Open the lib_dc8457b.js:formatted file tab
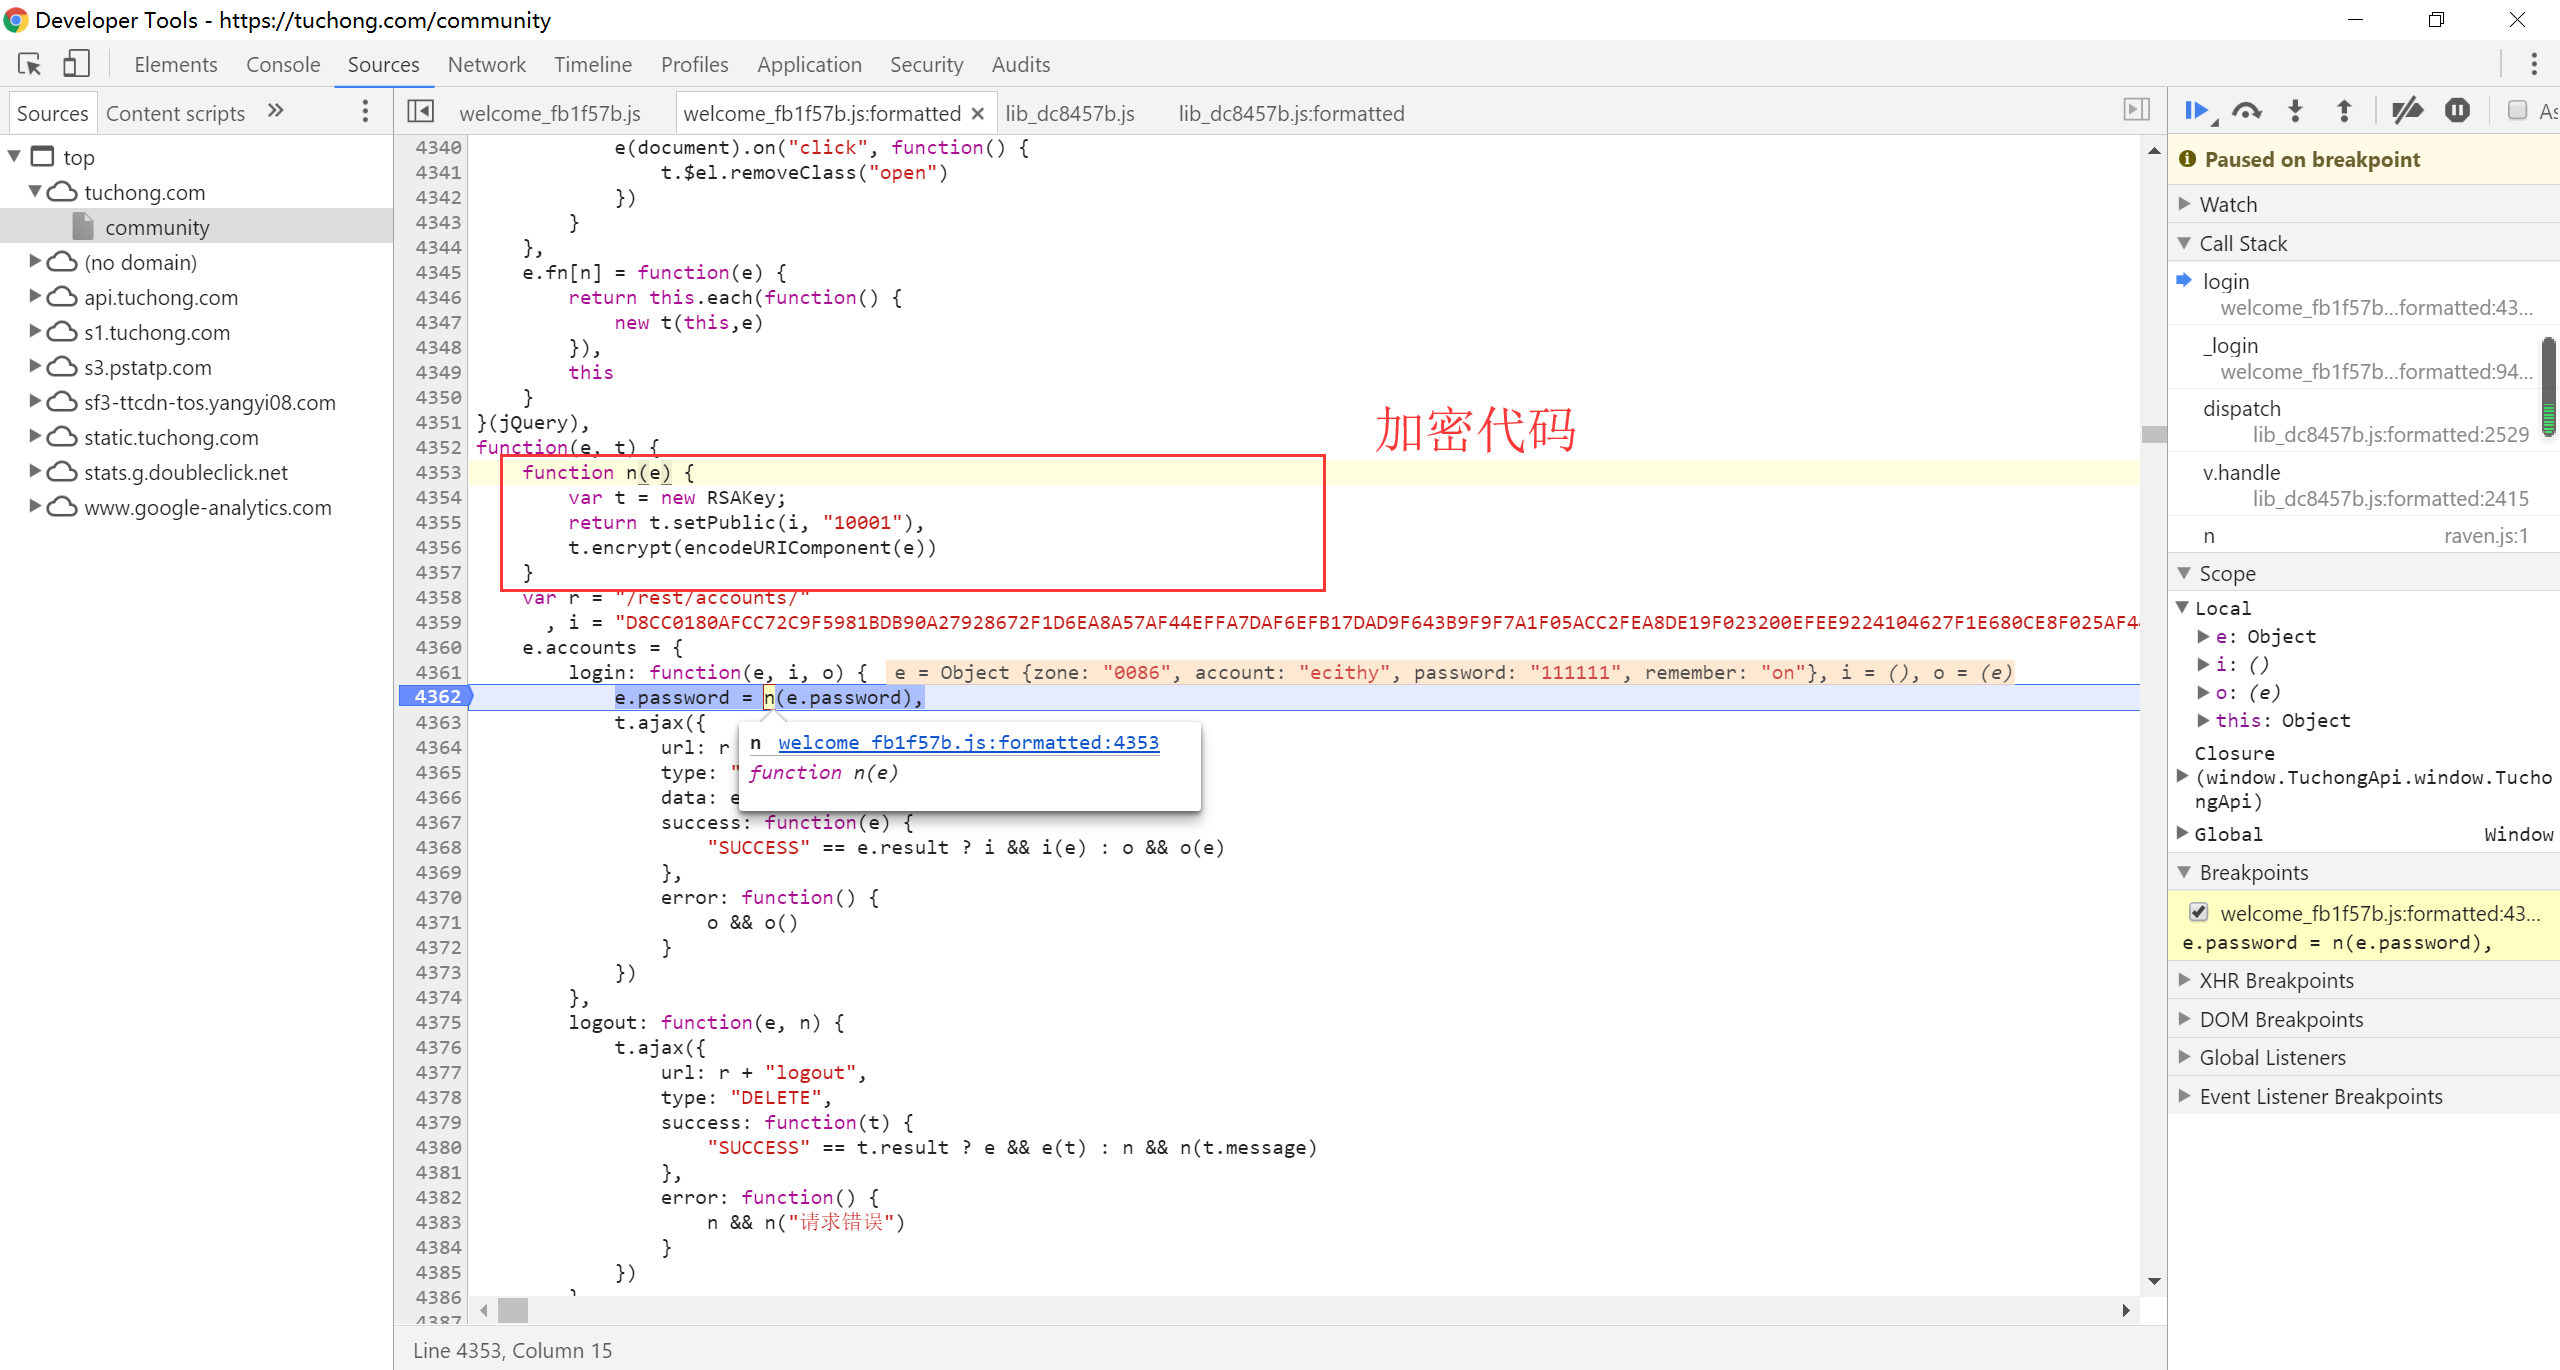The height and width of the screenshot is (1370, 2560). 1290,113
